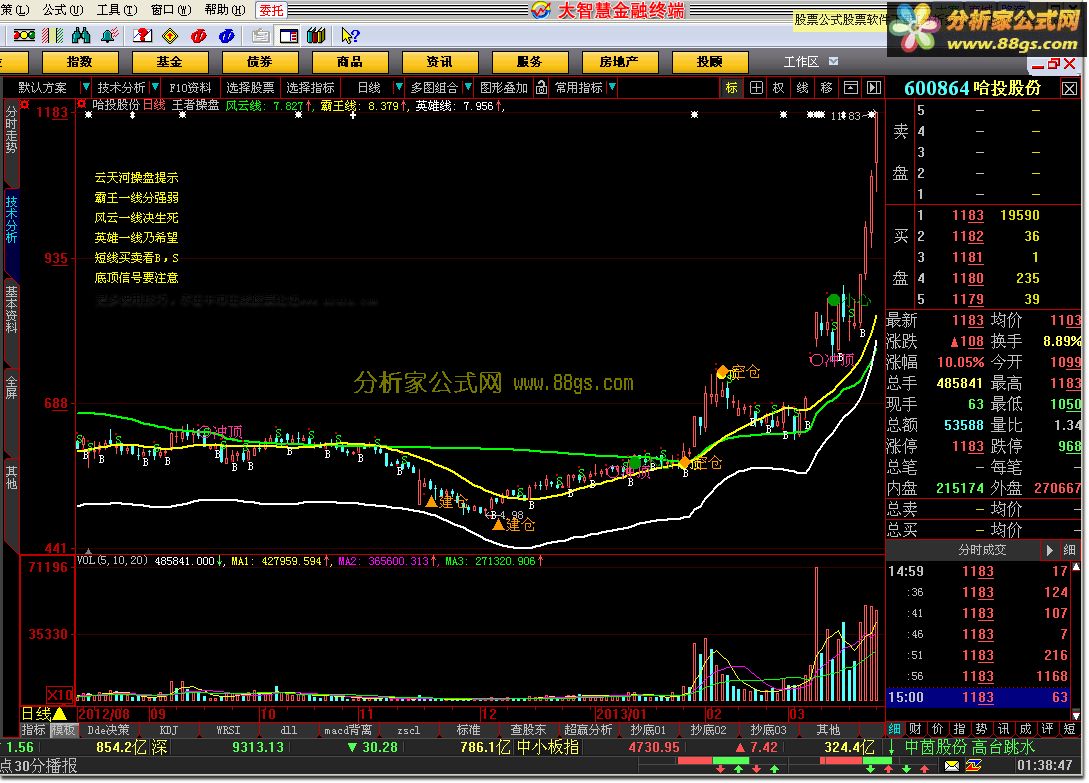Select the KDJ indicator tab

tap(169, 730)
